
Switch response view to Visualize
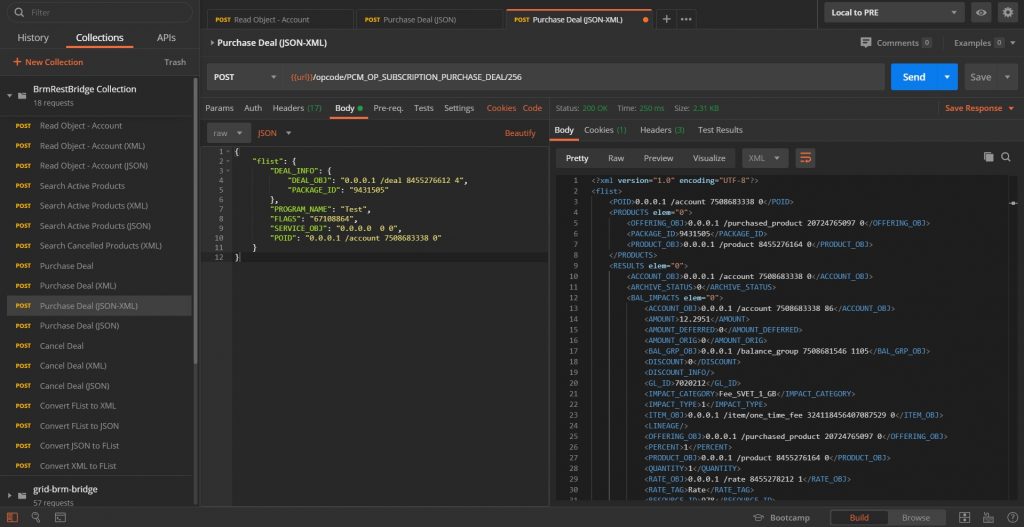pyautogui.click(x=709, y=158)
